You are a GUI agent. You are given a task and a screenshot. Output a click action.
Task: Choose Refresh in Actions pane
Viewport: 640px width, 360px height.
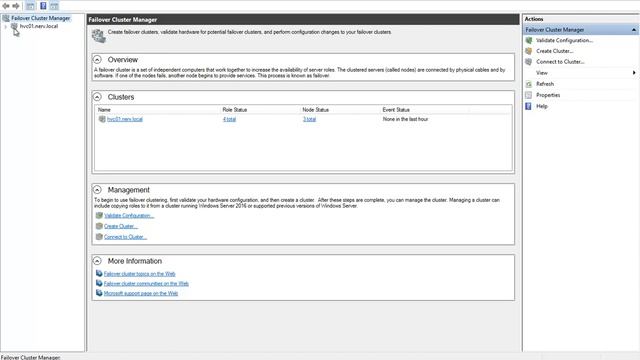[x=545, y=84]
